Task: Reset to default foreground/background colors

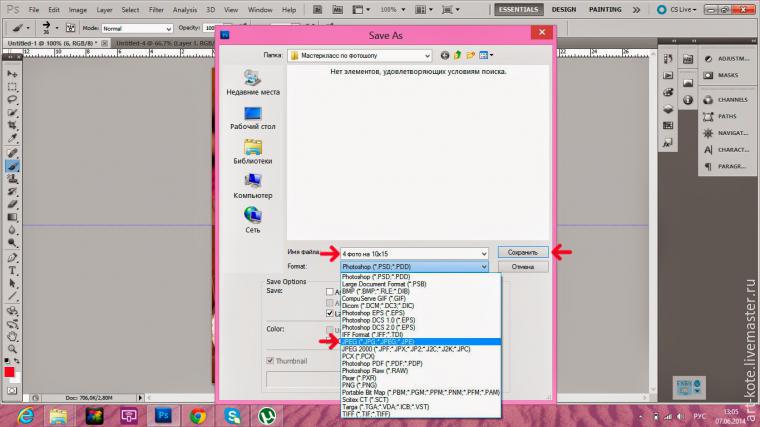Action: pos(7,361)
